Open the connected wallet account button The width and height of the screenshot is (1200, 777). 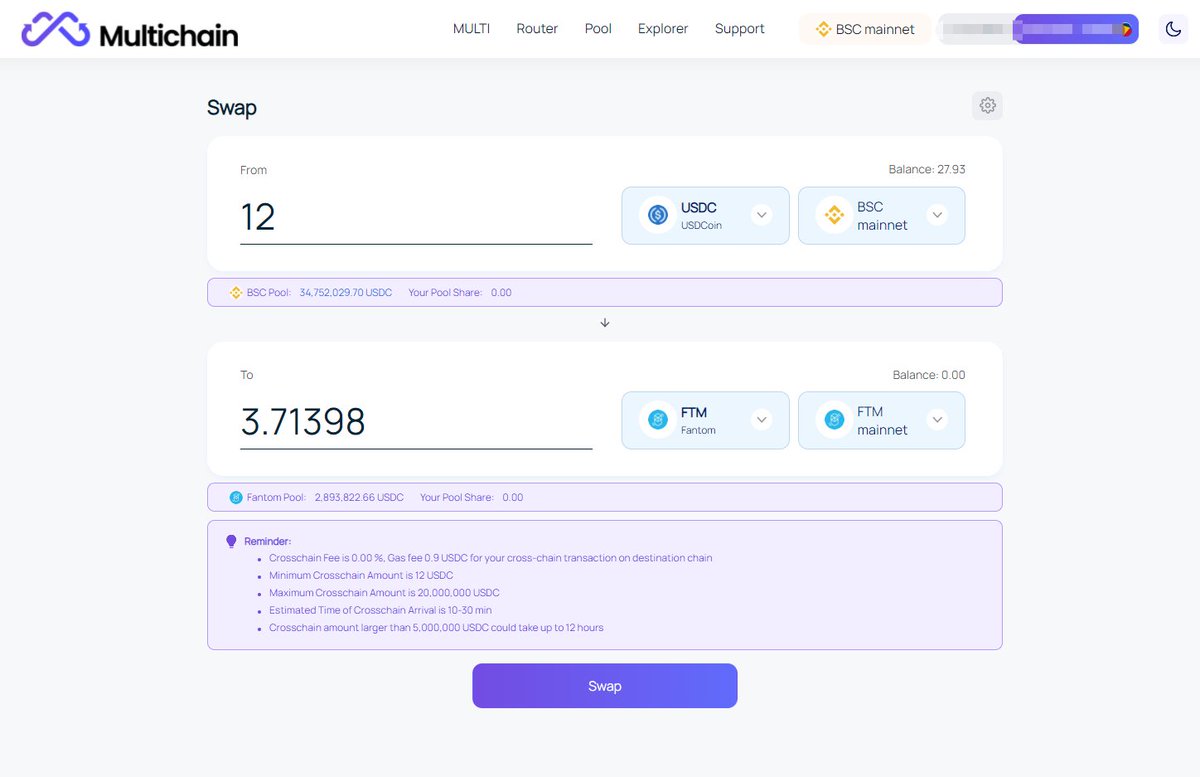click(1038, 29)
